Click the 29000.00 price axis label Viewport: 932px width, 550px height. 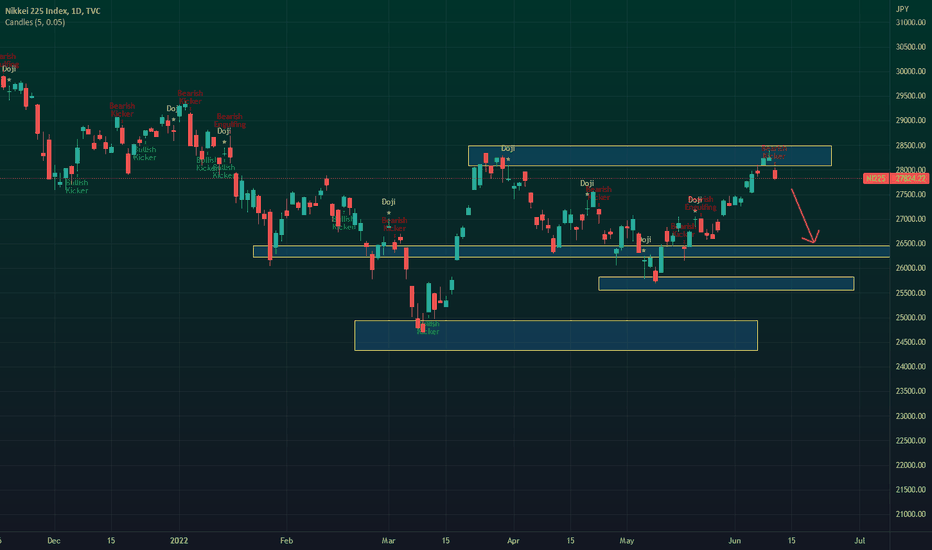click(911, 121)
